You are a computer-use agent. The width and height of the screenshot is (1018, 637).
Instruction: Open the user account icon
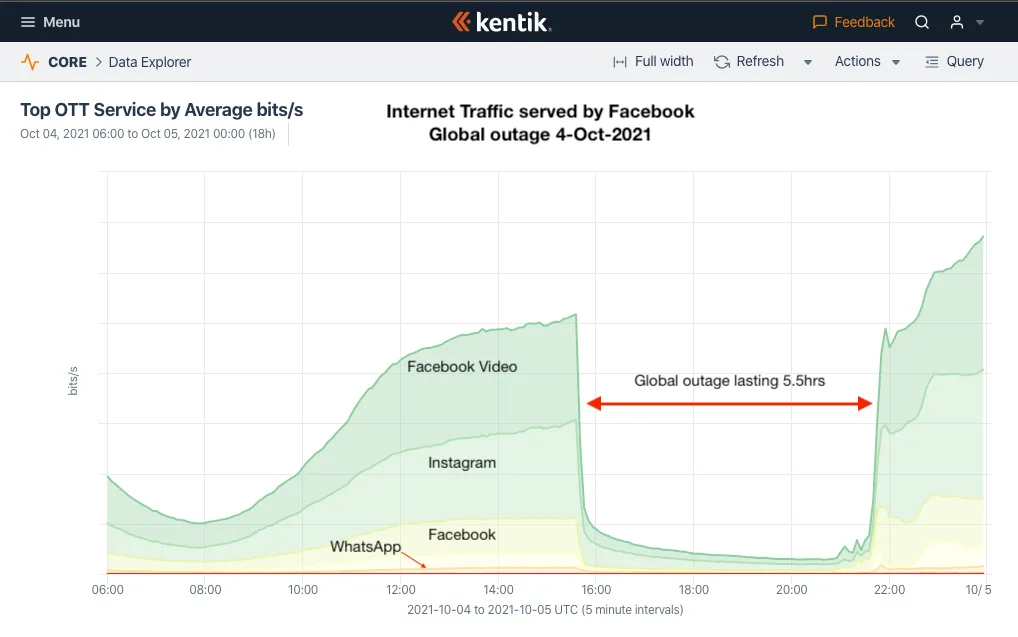tap(957, 22)
